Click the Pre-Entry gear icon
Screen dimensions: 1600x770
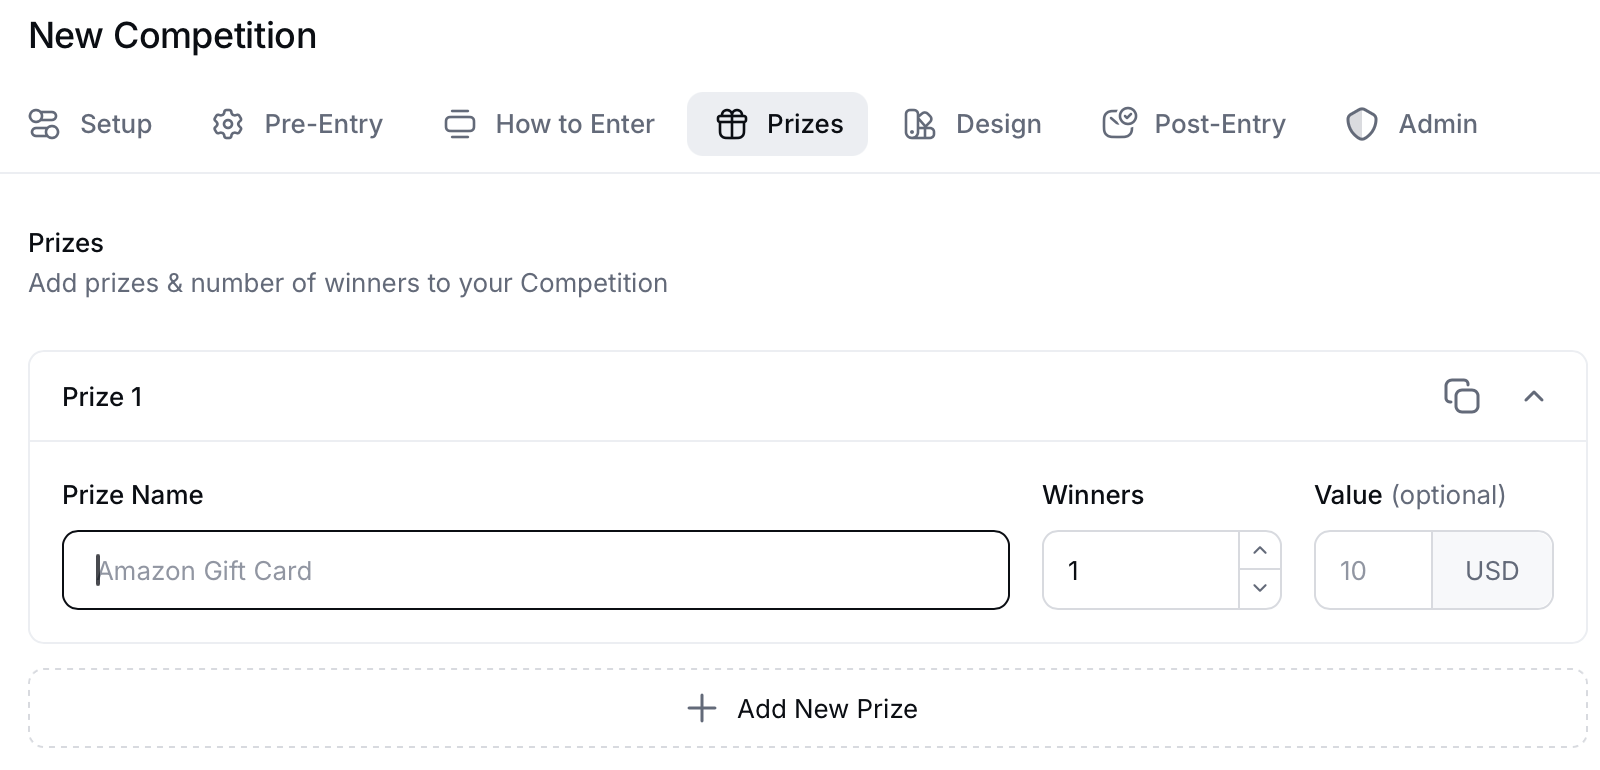click(x=227, y=124)
